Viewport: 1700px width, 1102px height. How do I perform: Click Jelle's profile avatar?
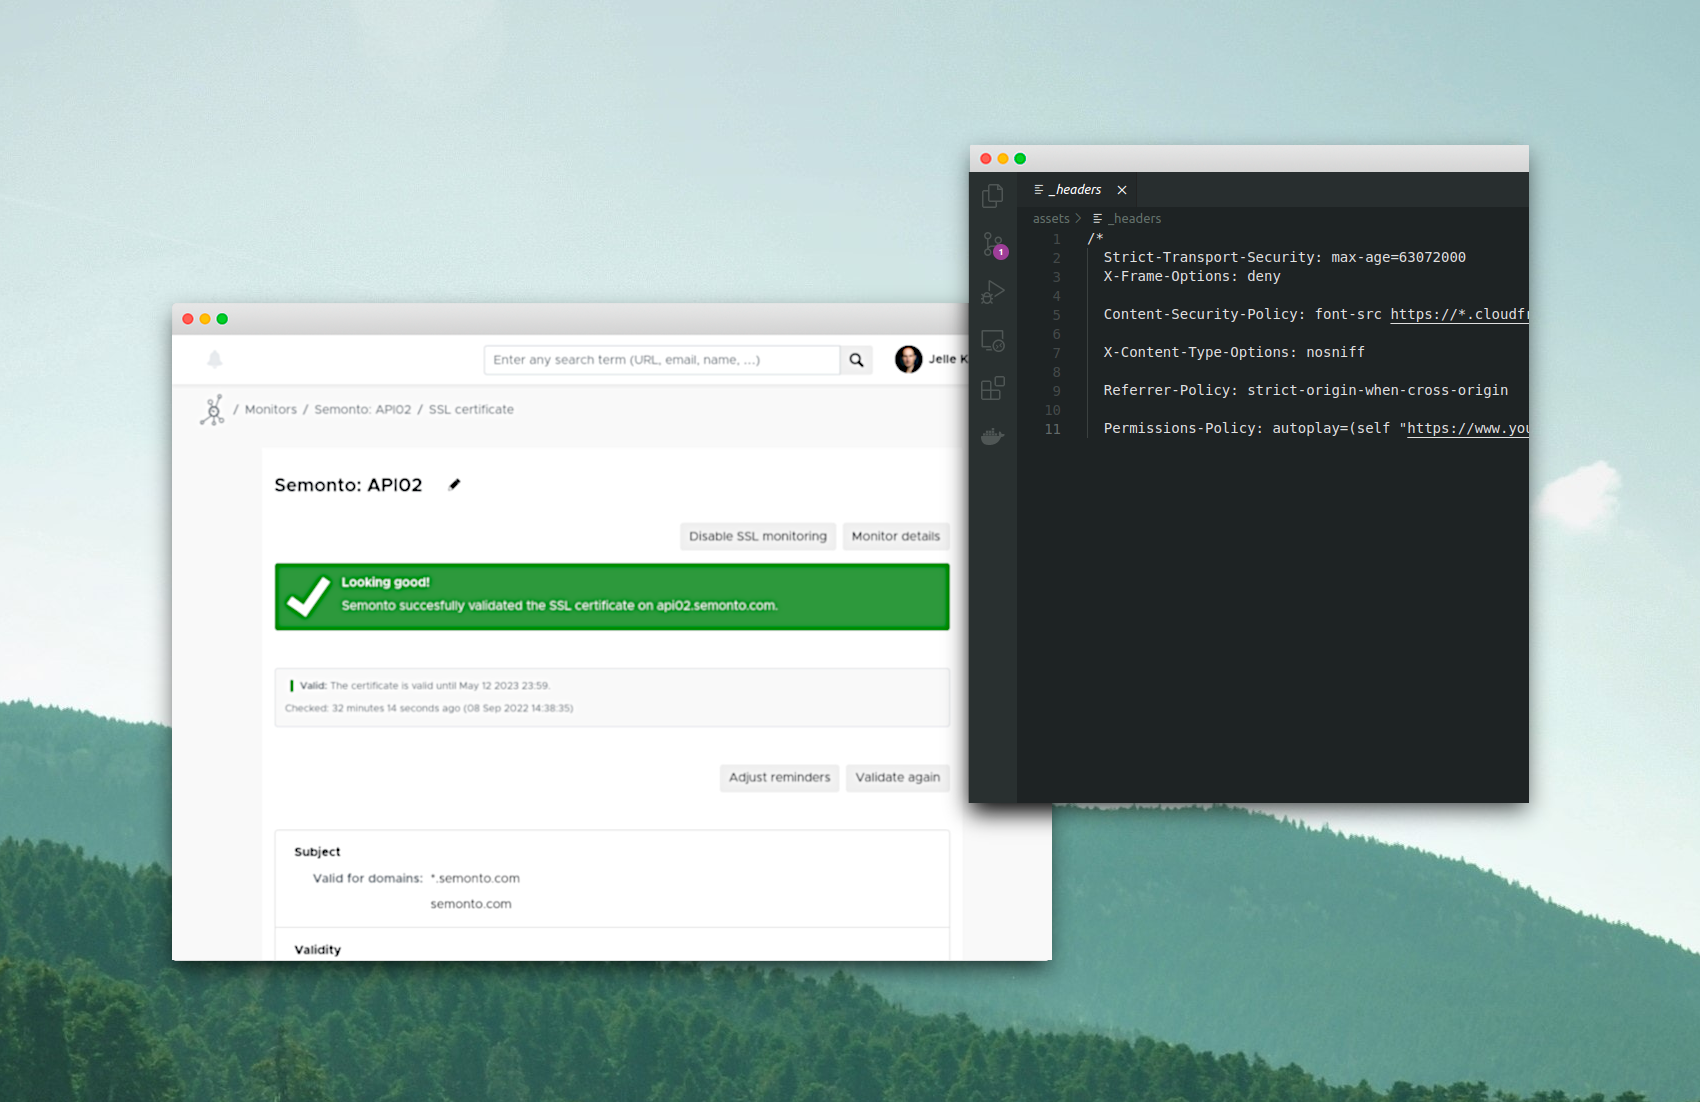click(x=907, y=359)
